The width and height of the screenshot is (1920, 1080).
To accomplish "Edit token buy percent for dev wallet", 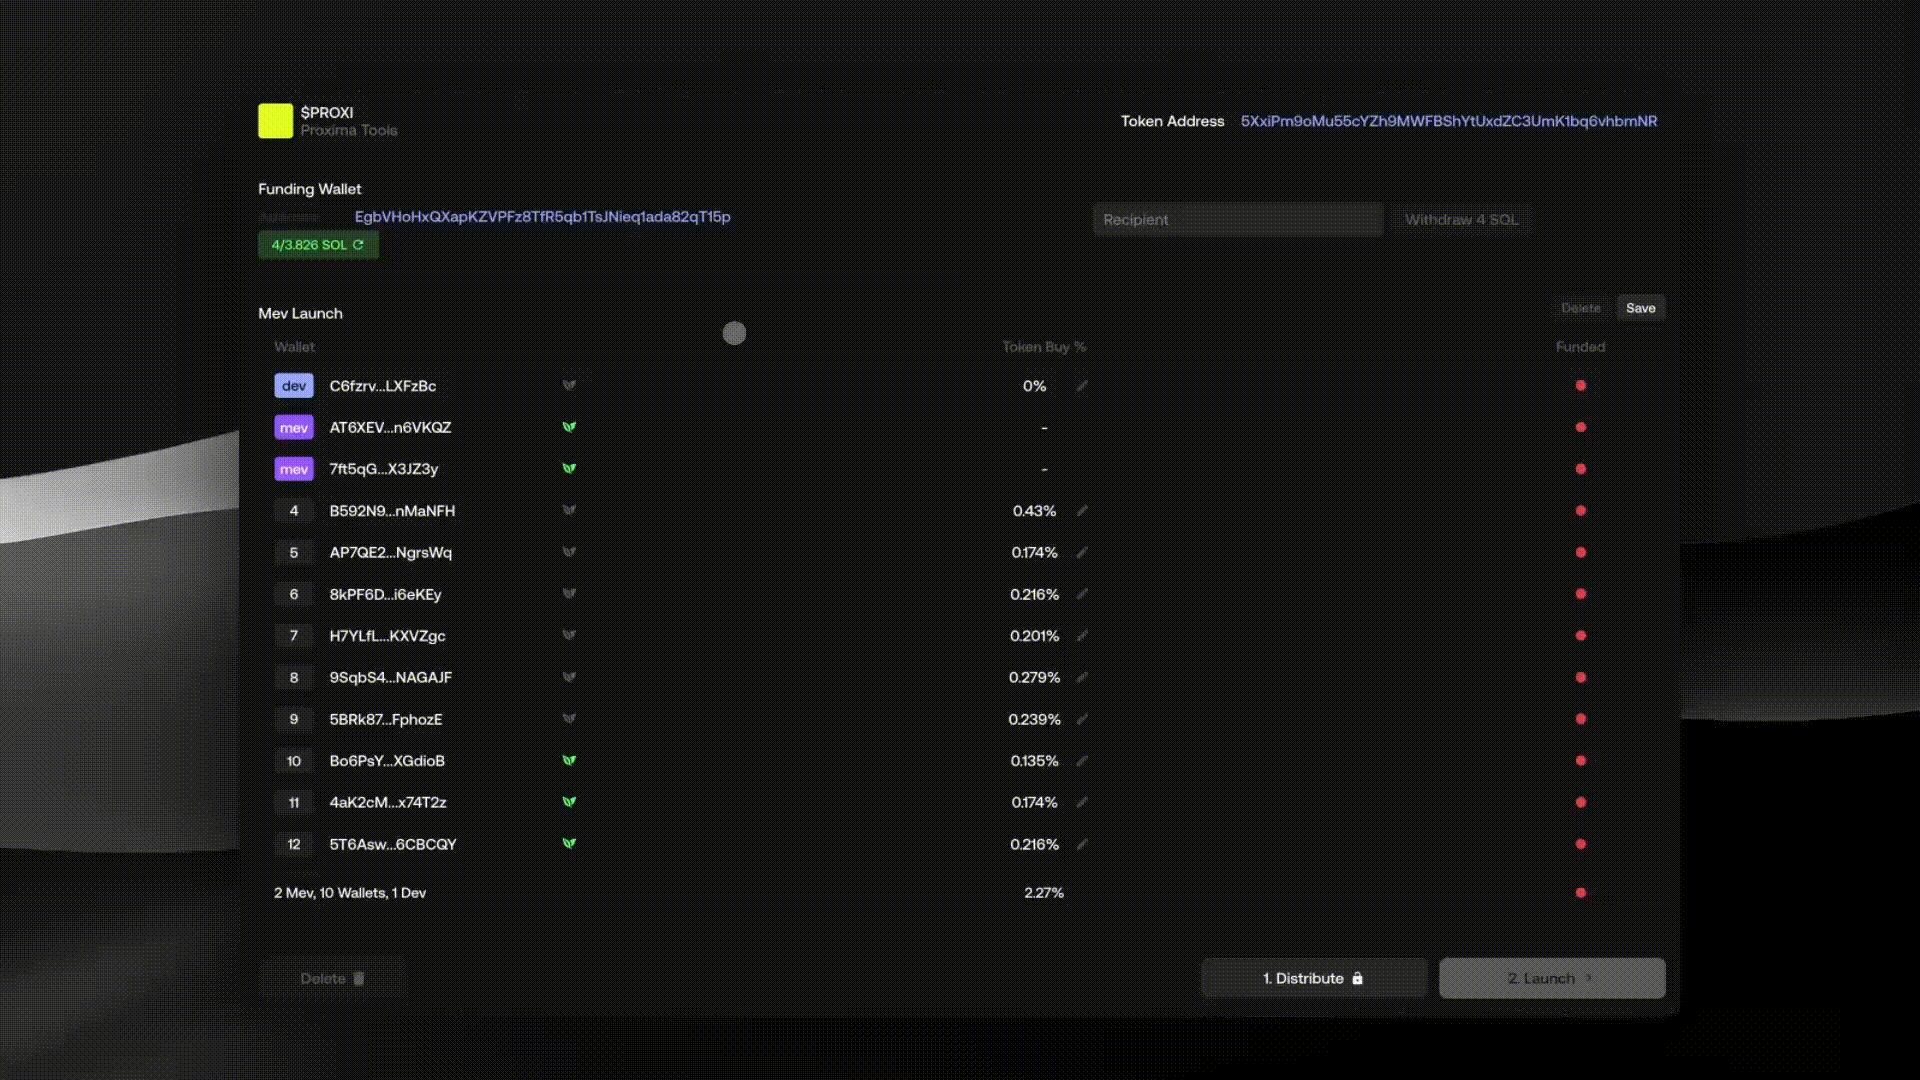I will coord(1082,386).
